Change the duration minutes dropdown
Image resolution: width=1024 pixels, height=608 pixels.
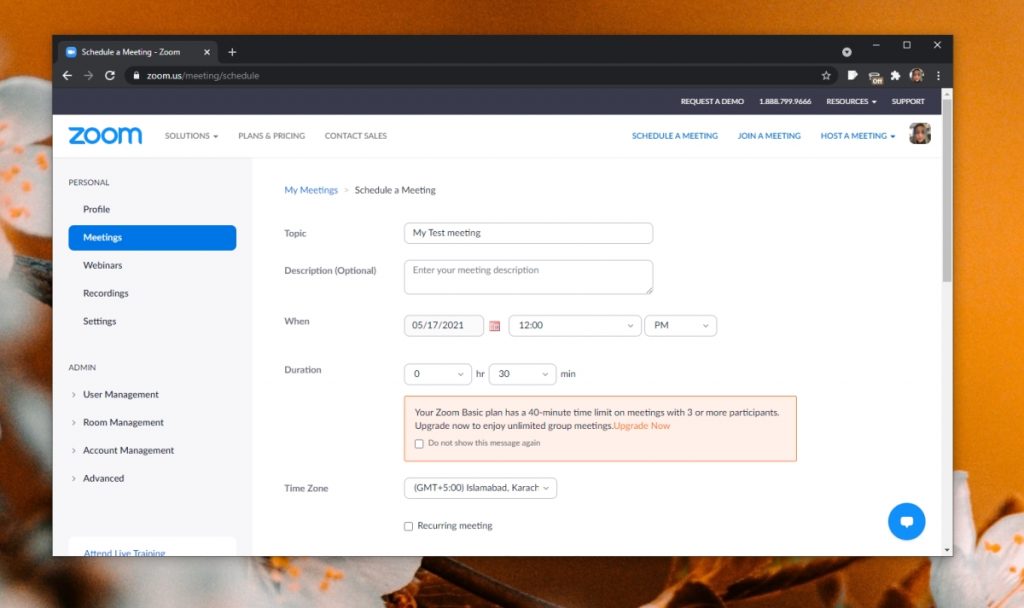[521, 373]
